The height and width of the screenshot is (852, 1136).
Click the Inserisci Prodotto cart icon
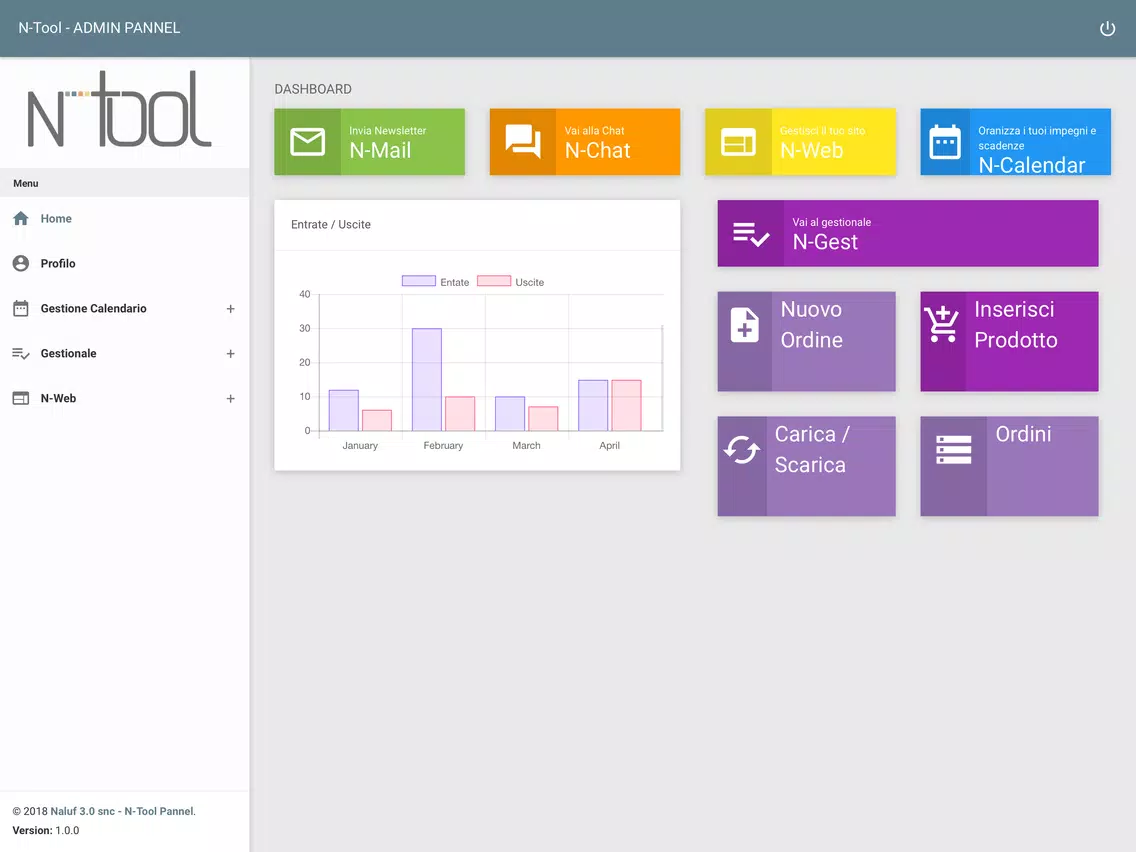[x=942, y=324]
